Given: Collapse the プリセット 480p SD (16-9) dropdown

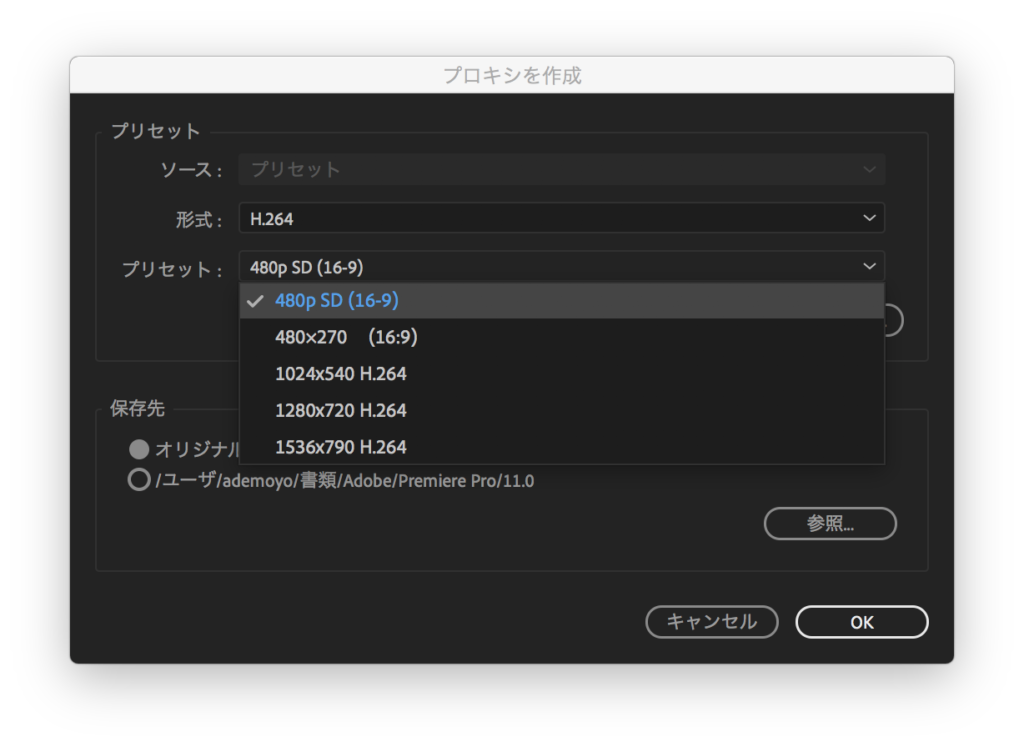Looking at the screenshot, I should [x=562, y=266].
